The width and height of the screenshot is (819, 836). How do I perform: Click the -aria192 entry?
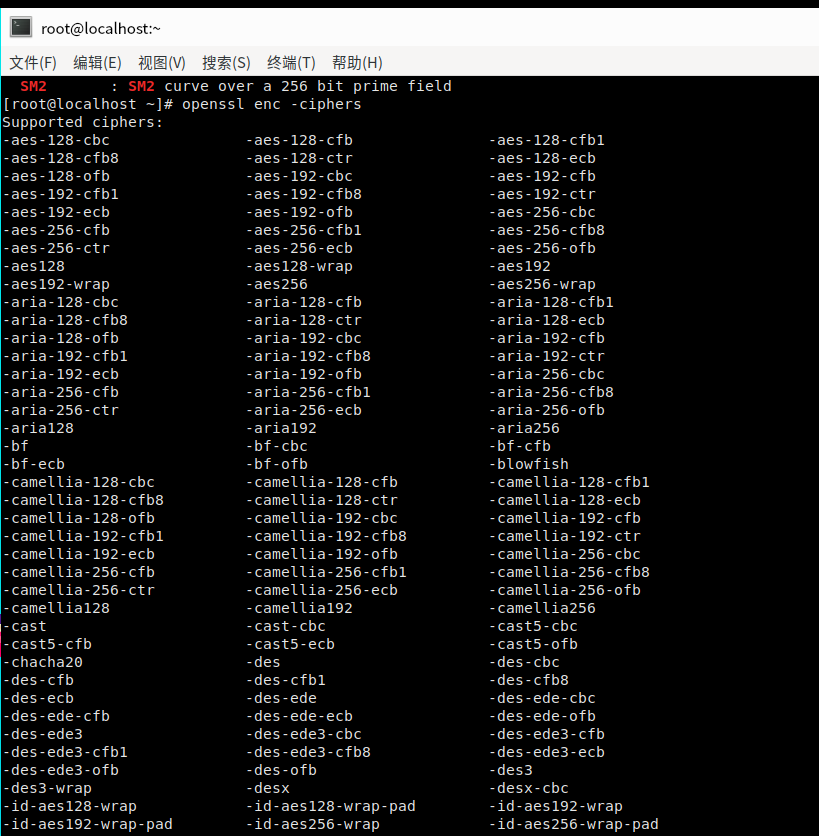click(281, 428)
